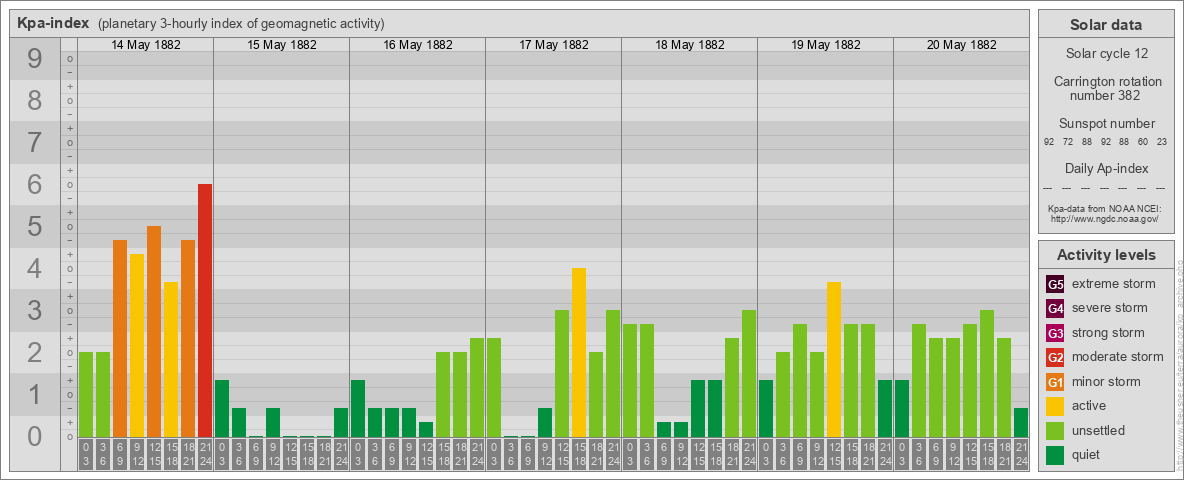The width and height of the screenshot is (1184, 480).
Task: Click the 'Solar data' panel heading
Action: pyautogui.click(x=1105, y=25)
